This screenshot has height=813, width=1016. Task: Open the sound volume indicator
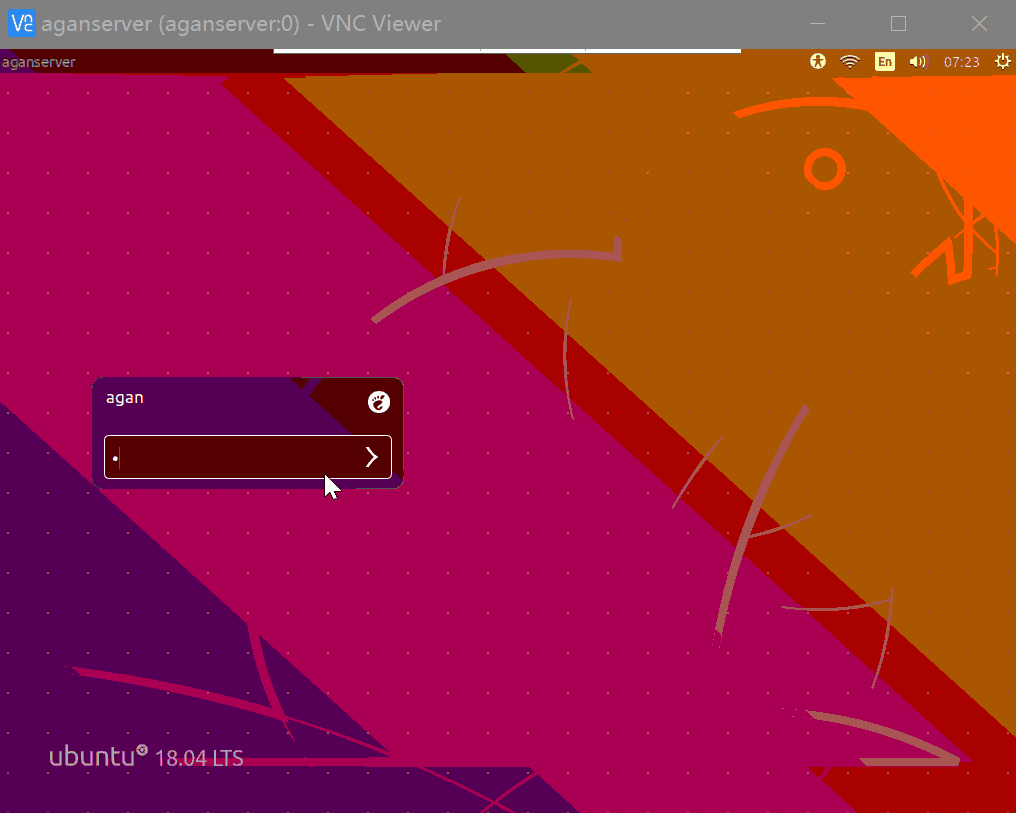pos(918,62)
